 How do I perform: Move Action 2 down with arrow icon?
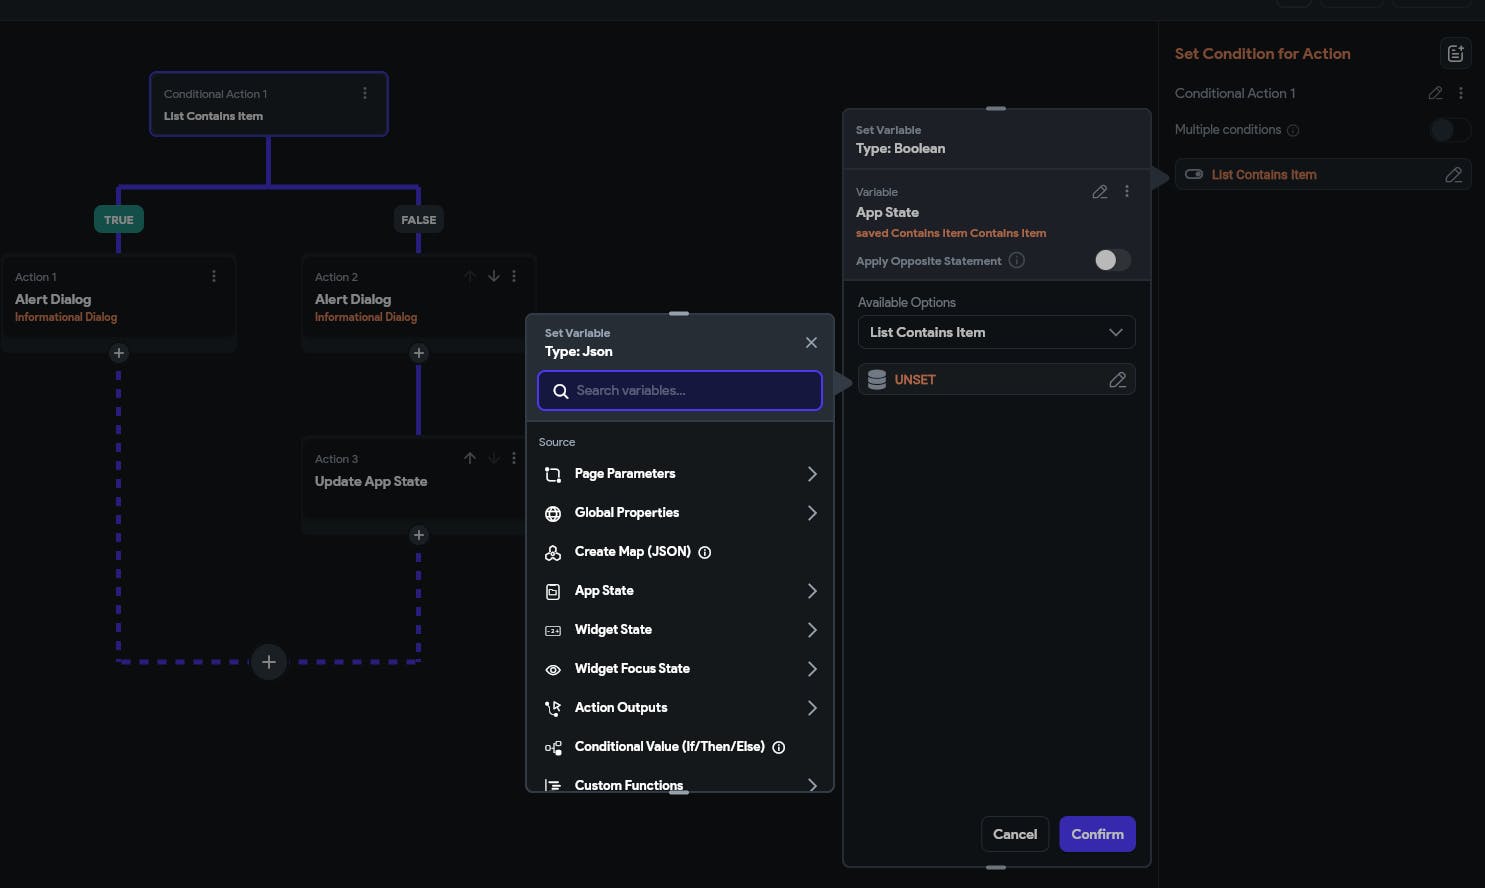(x=493, y=276)
